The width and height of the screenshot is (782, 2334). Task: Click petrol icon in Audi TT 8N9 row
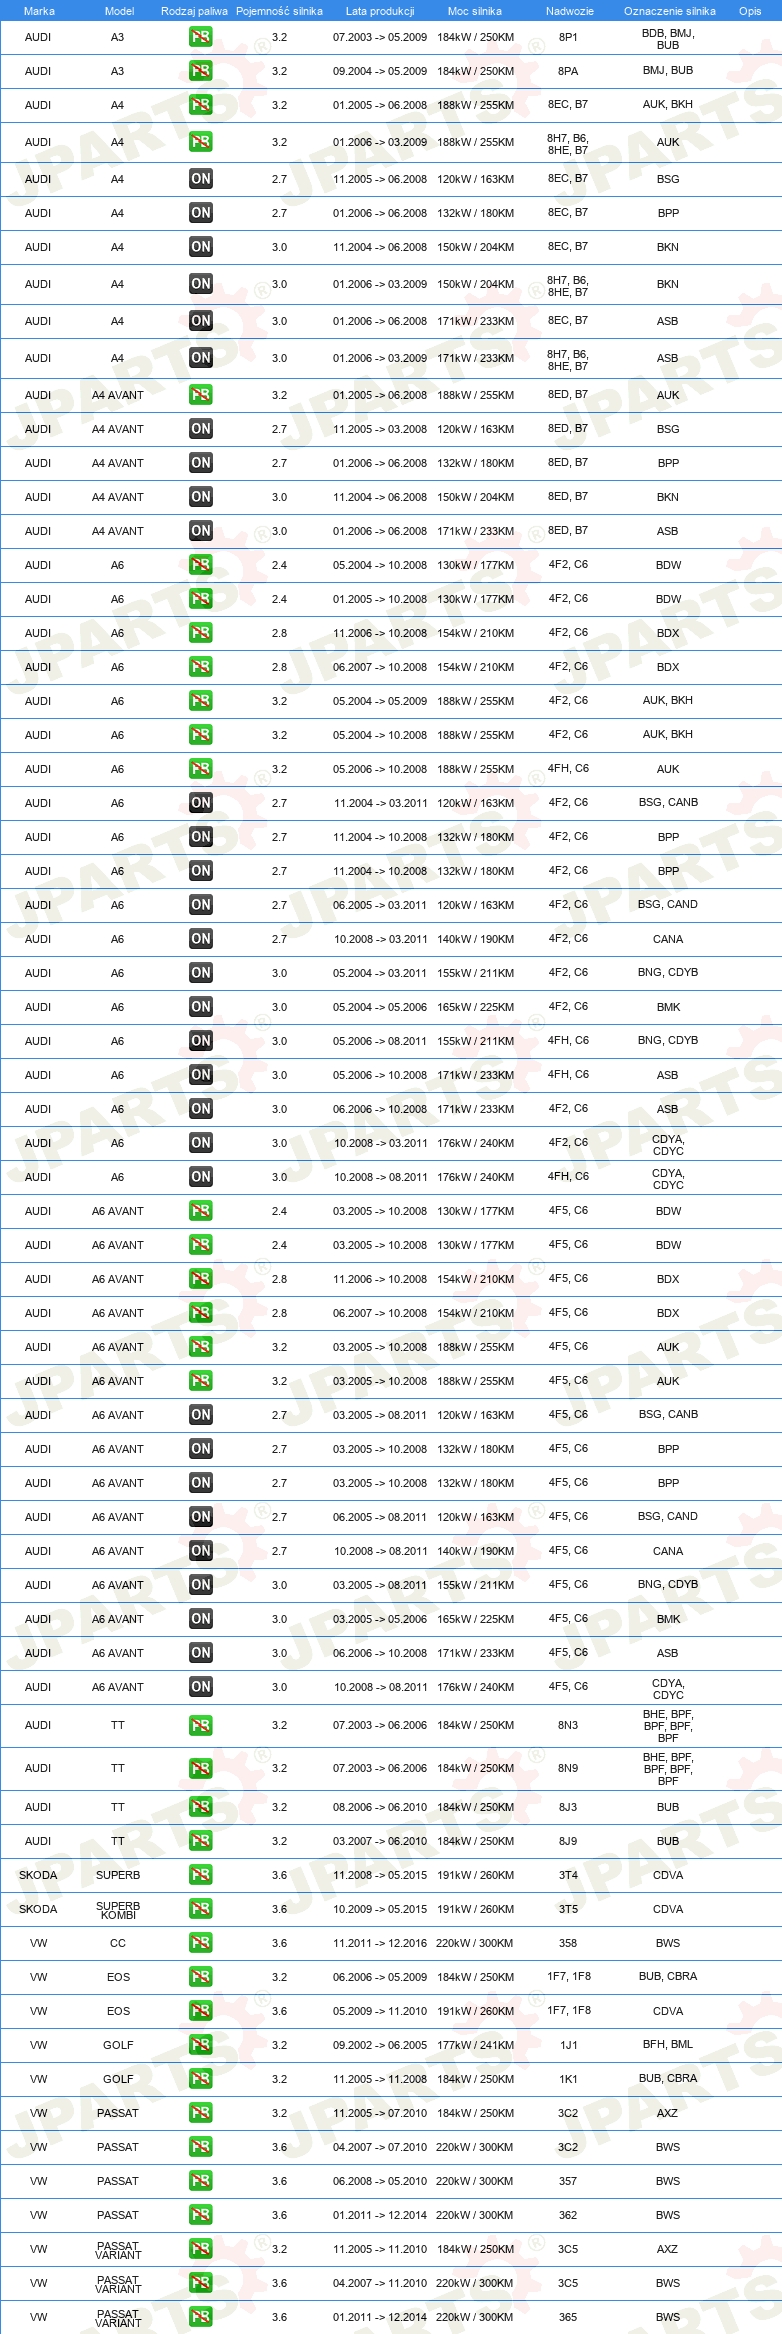click(200, 1769)
